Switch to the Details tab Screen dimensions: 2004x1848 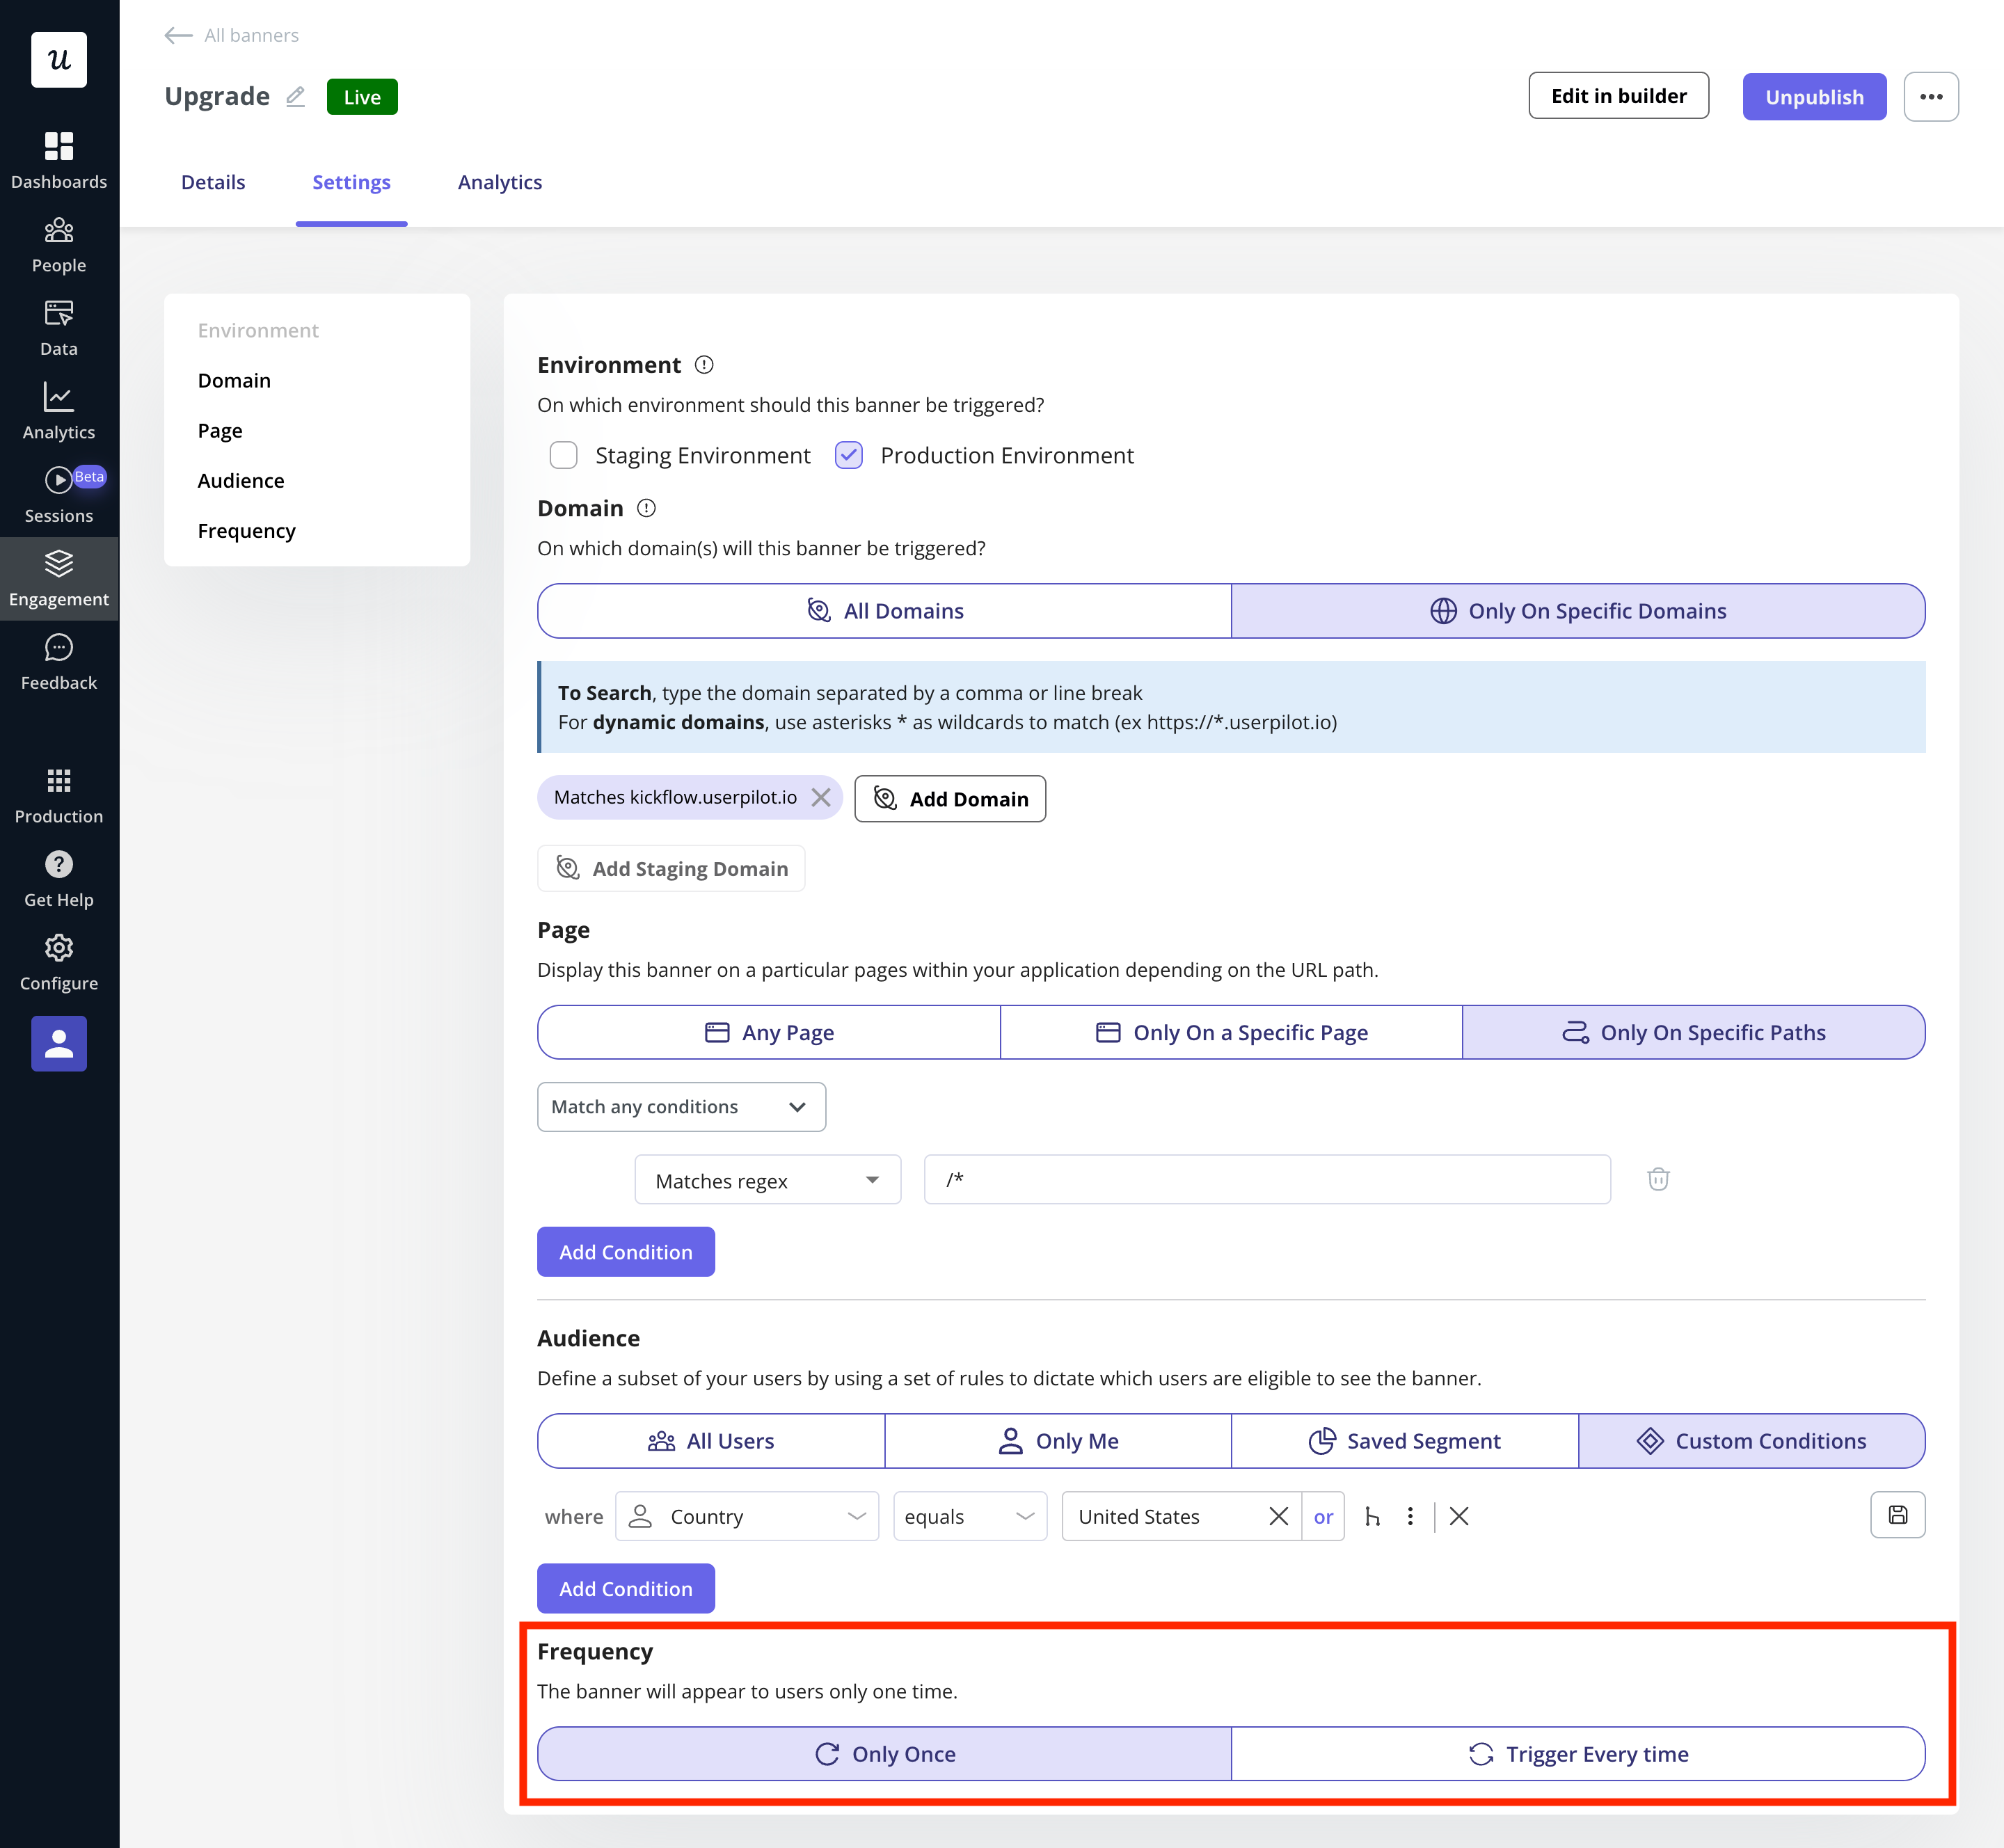213,182
